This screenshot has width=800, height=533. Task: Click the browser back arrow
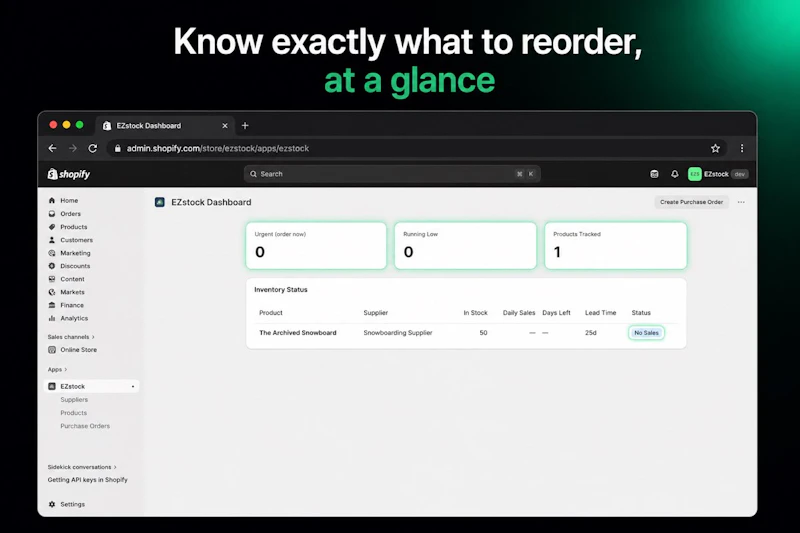click(52, 148)
